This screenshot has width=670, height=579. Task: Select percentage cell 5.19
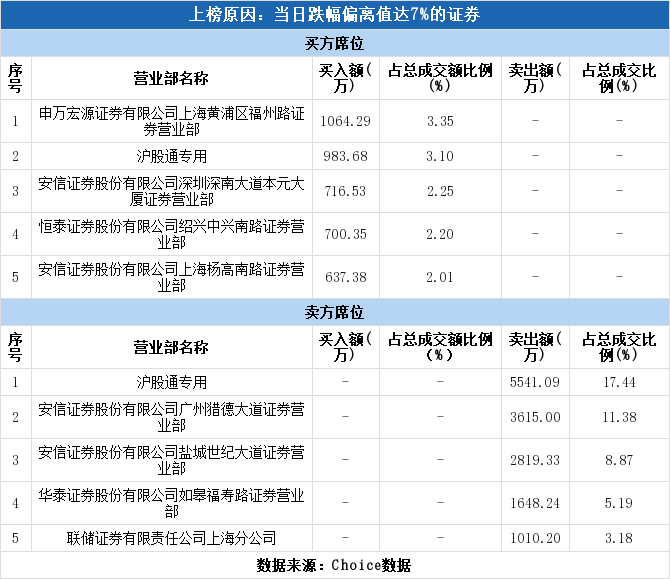coord(620,504)
